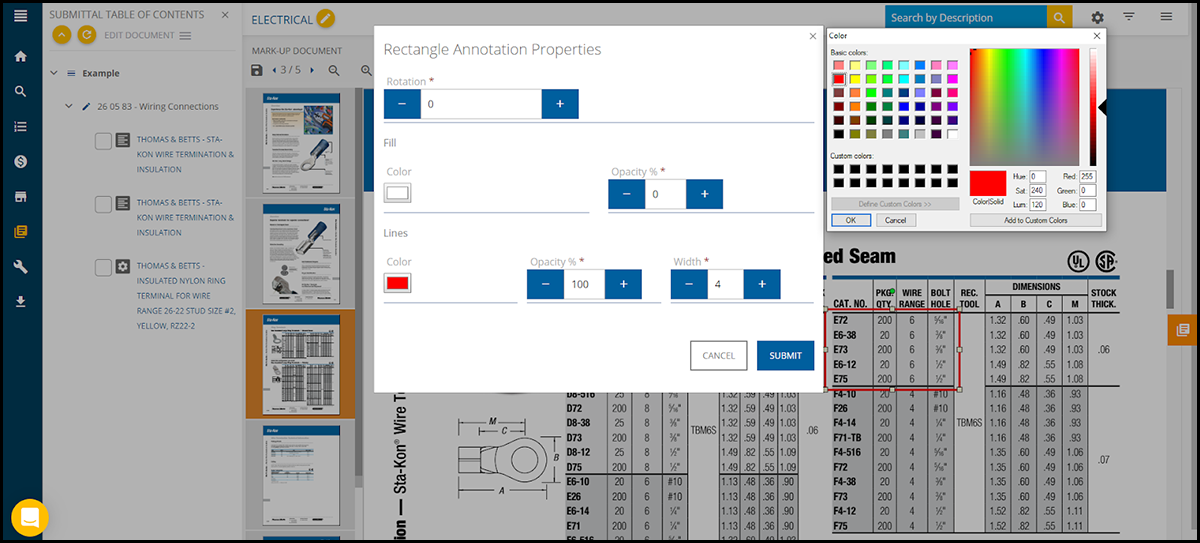Open the sidebar dollar-sign pricing icon
The height and width of the screenshot is (543, 1200).
(x=20, y=161)
